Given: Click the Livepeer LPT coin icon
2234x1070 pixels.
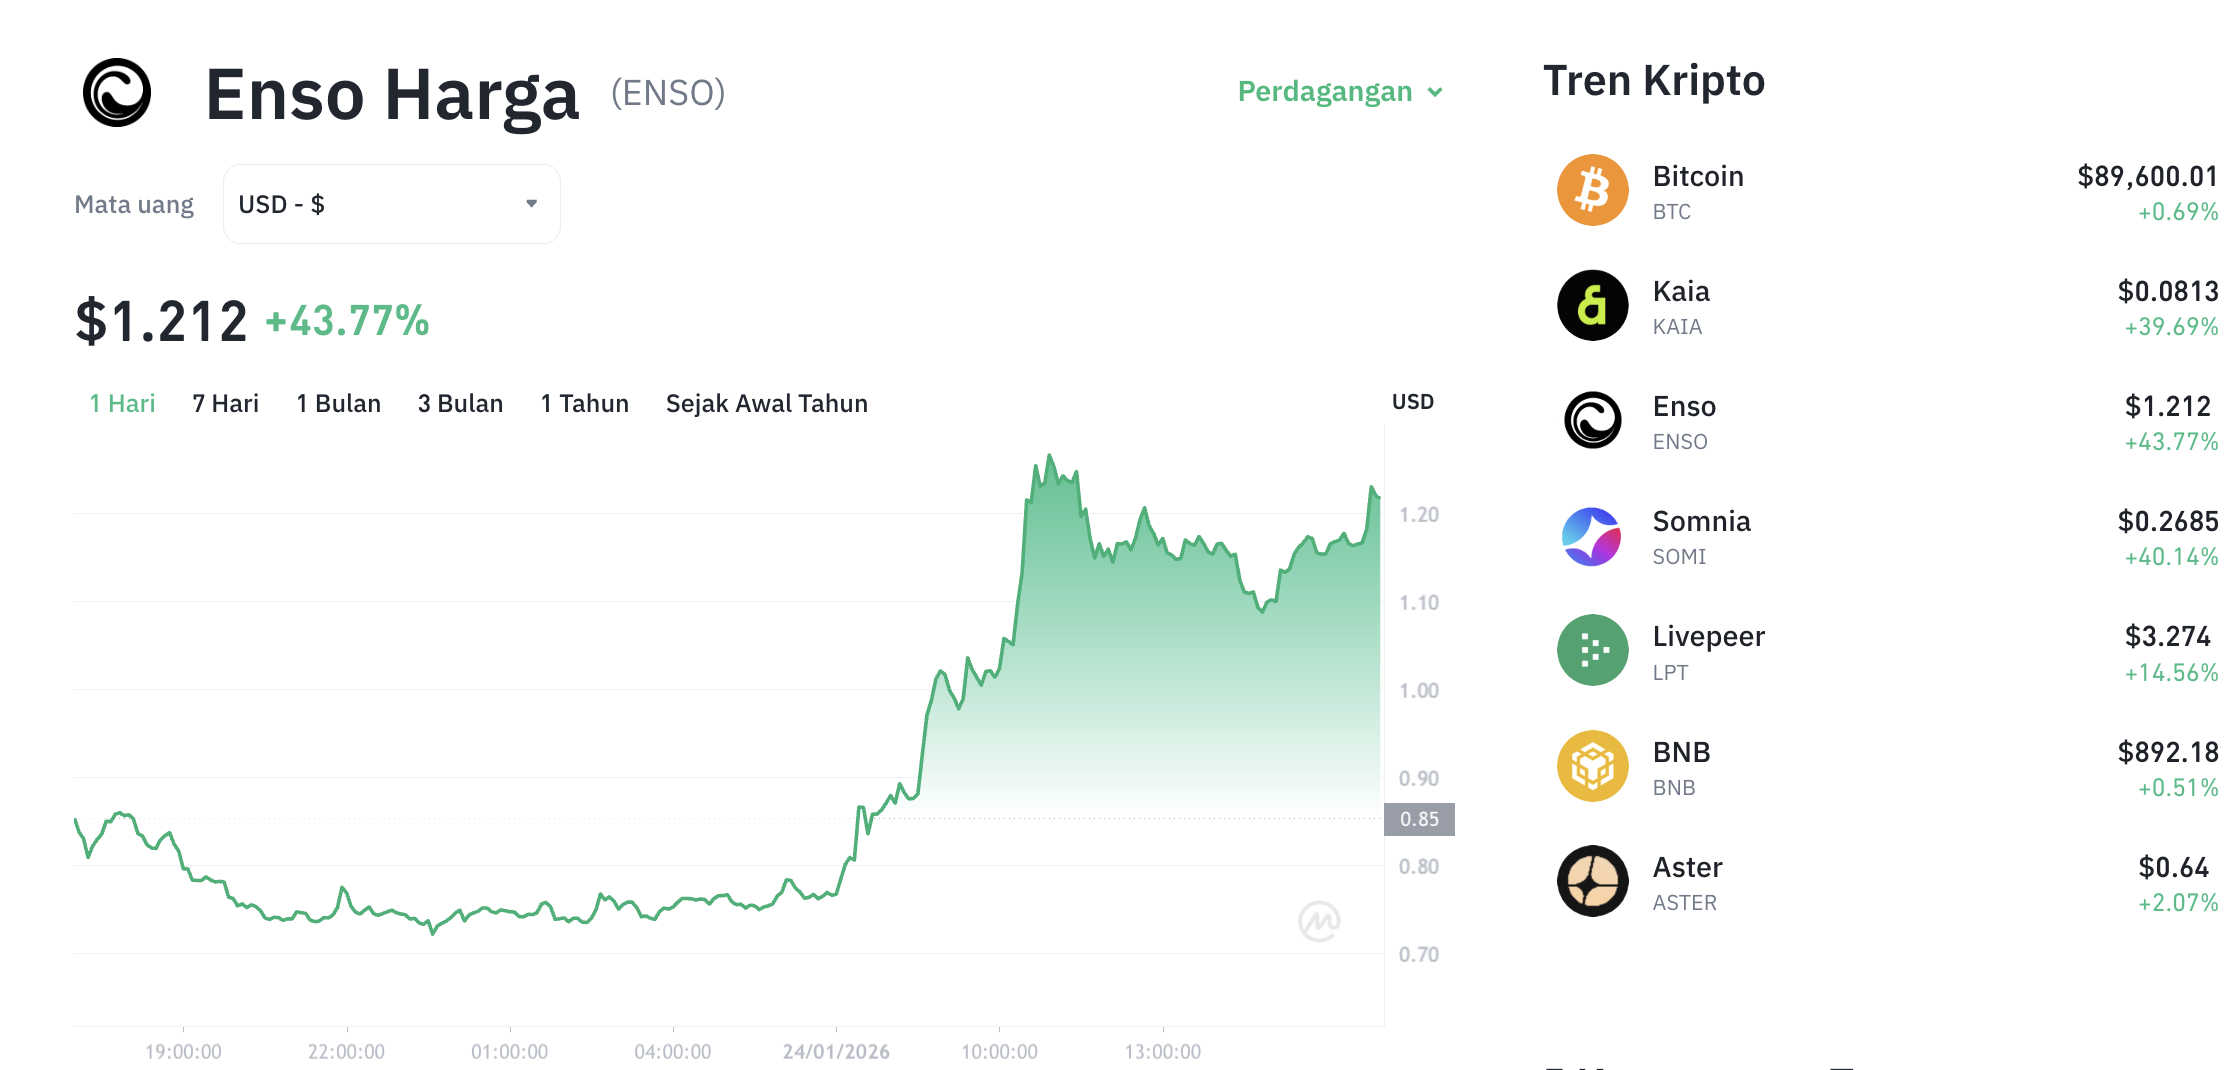Looking at the screenshot, I should [1592, 650].
